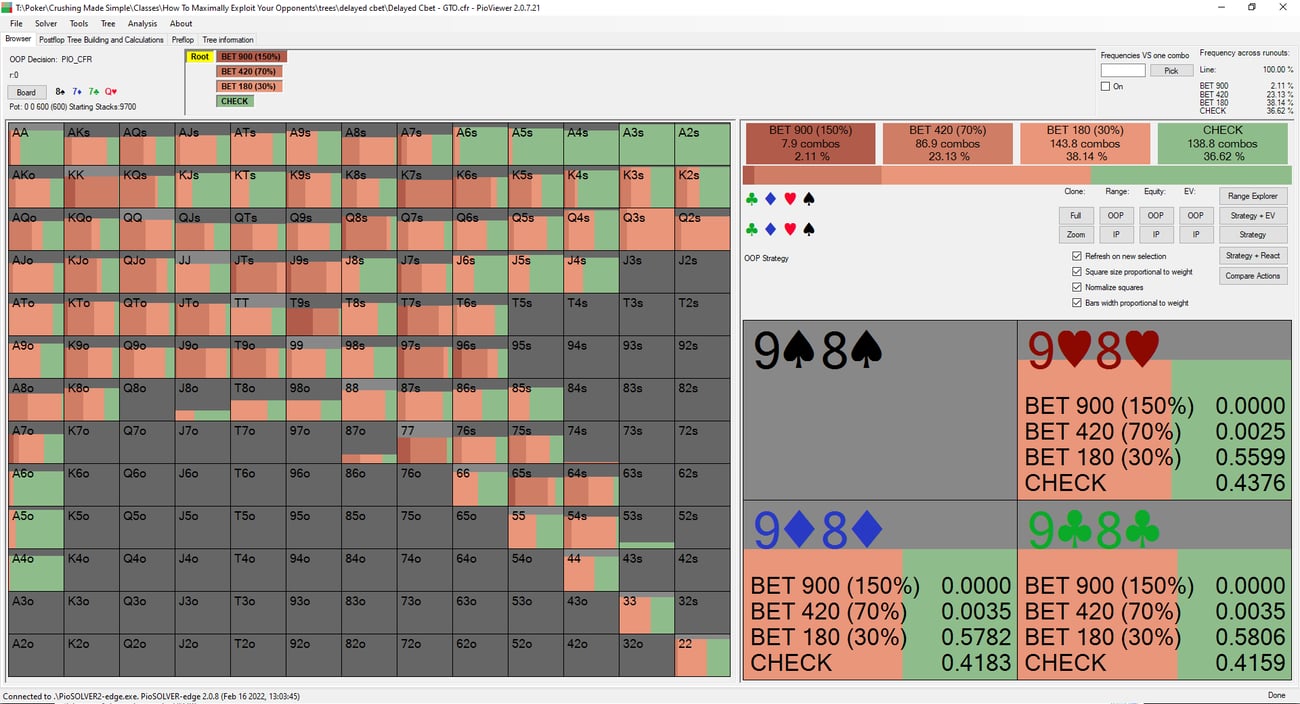Open the Postflop Tree Building and Calculations tab
The width and height of the screenshot is (1300, 704).
click(101, 40)
